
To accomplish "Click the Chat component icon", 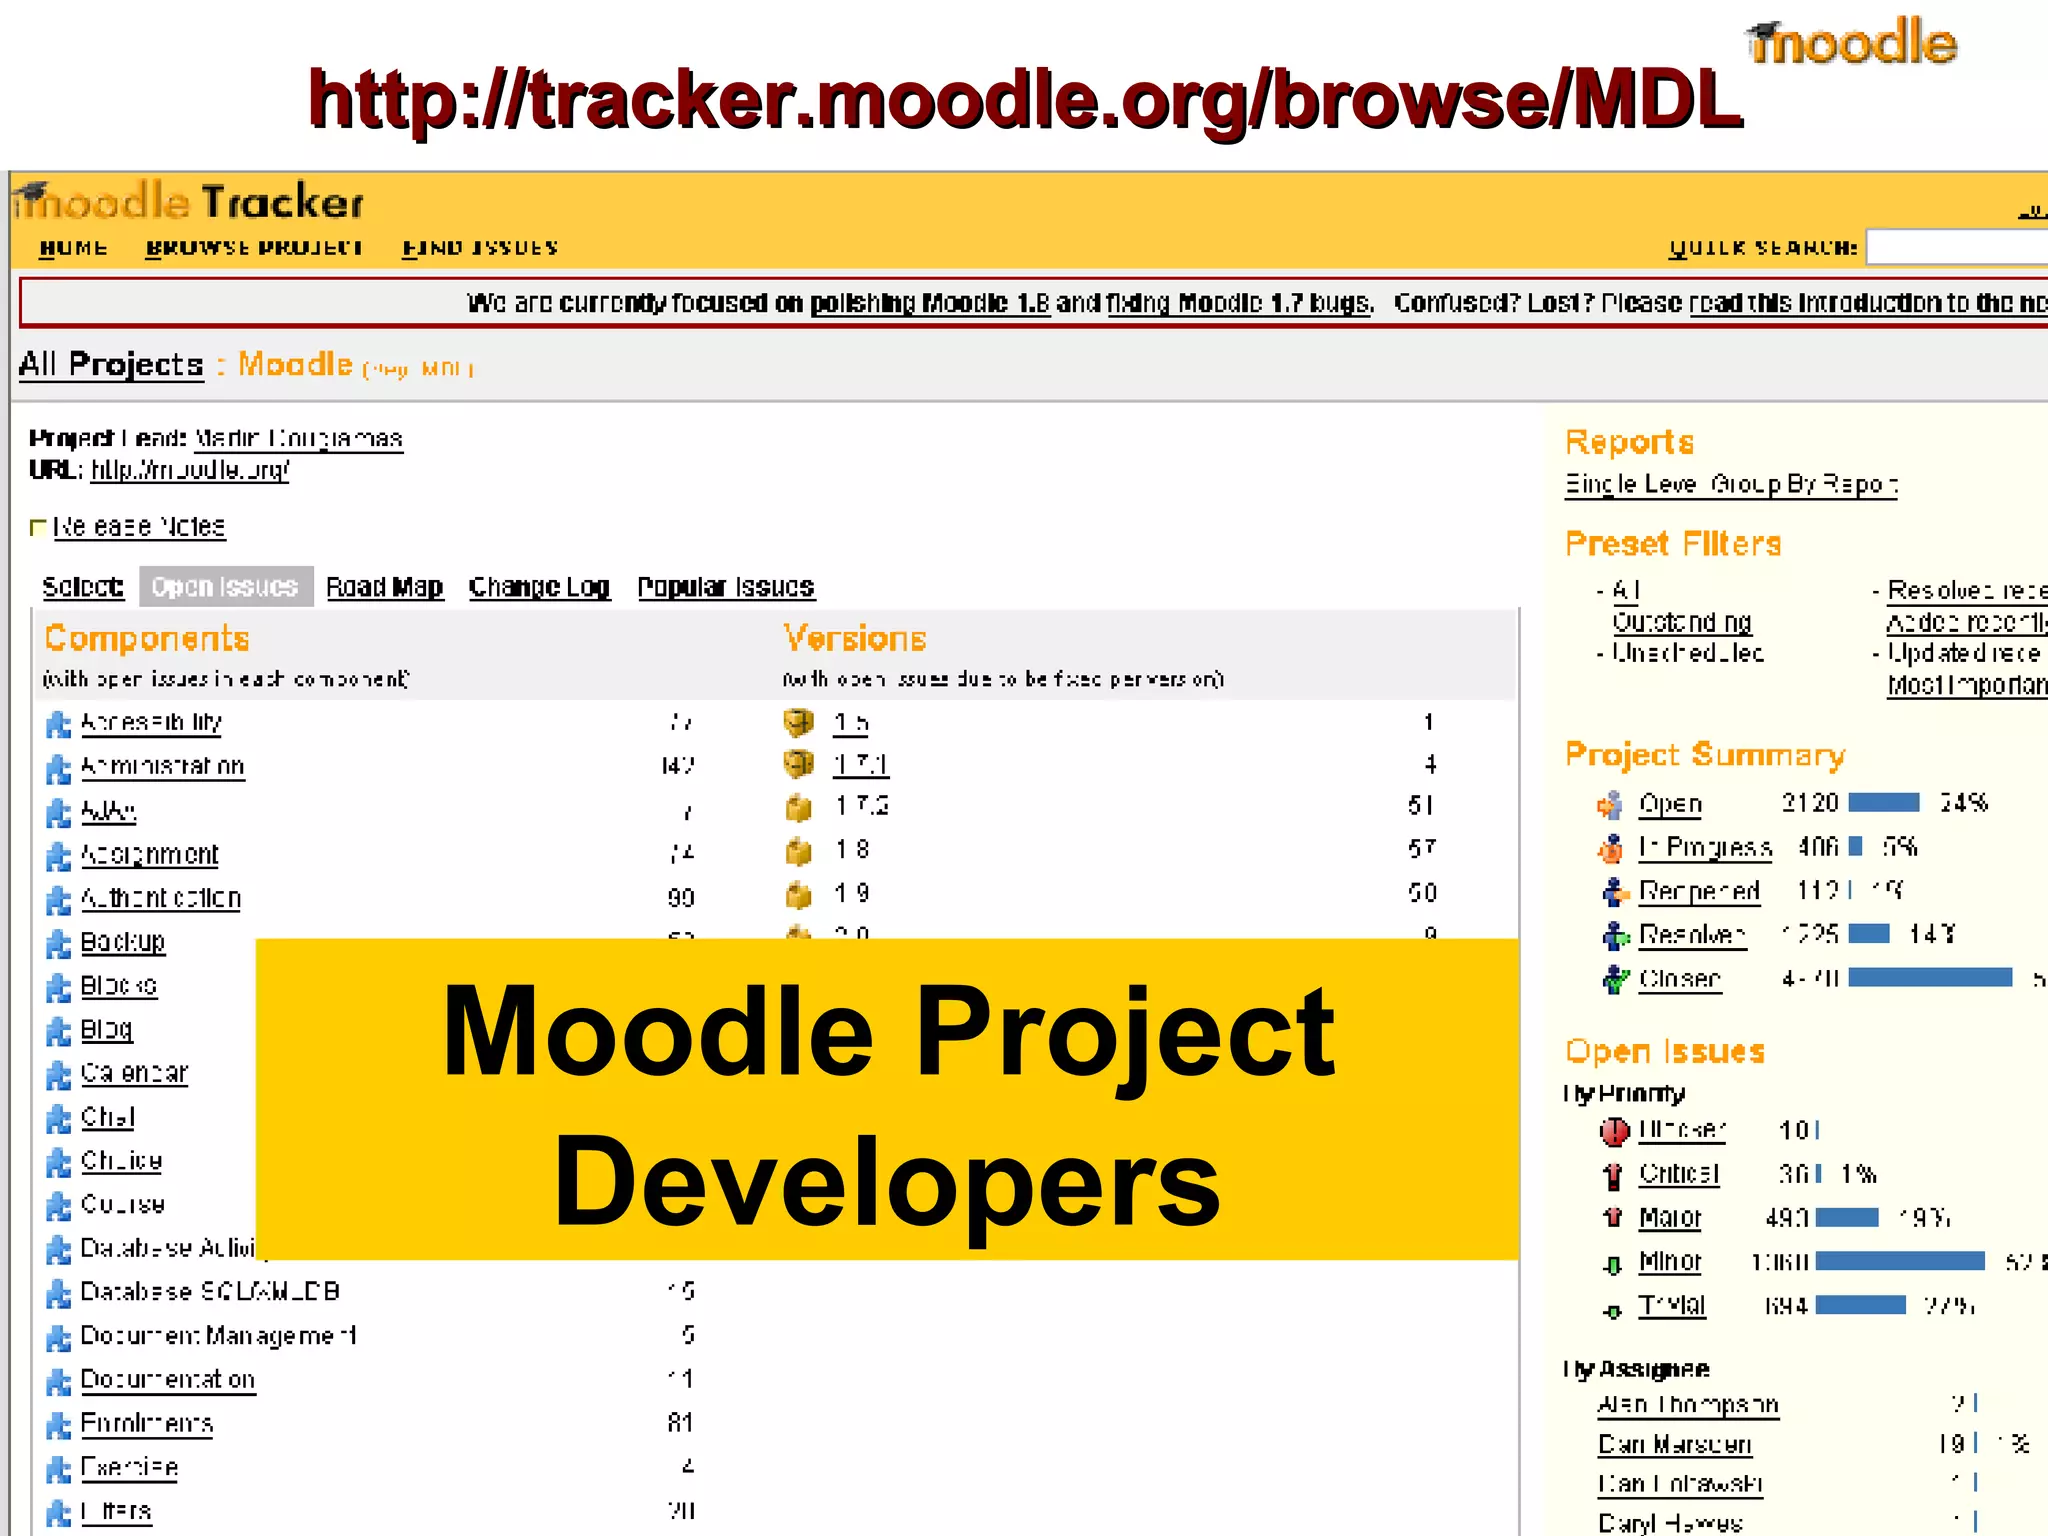I will [x=59, y=1119].
